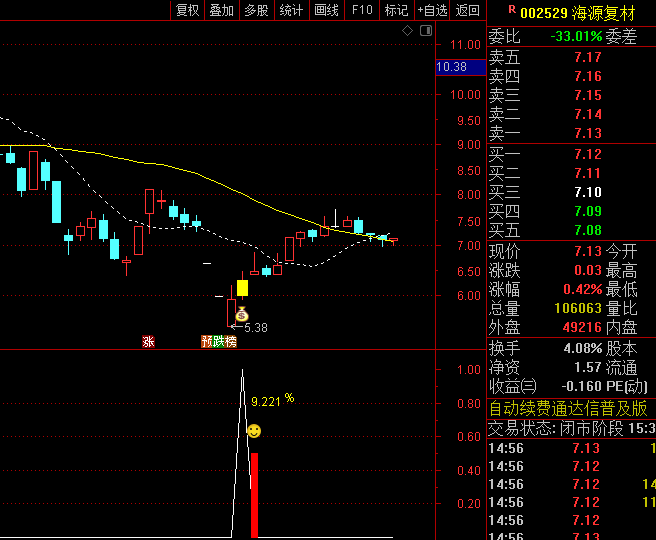This screenshot has width=656, height=540.
Task: Click the 现价 current price 7.13
Action: [588, 251]
